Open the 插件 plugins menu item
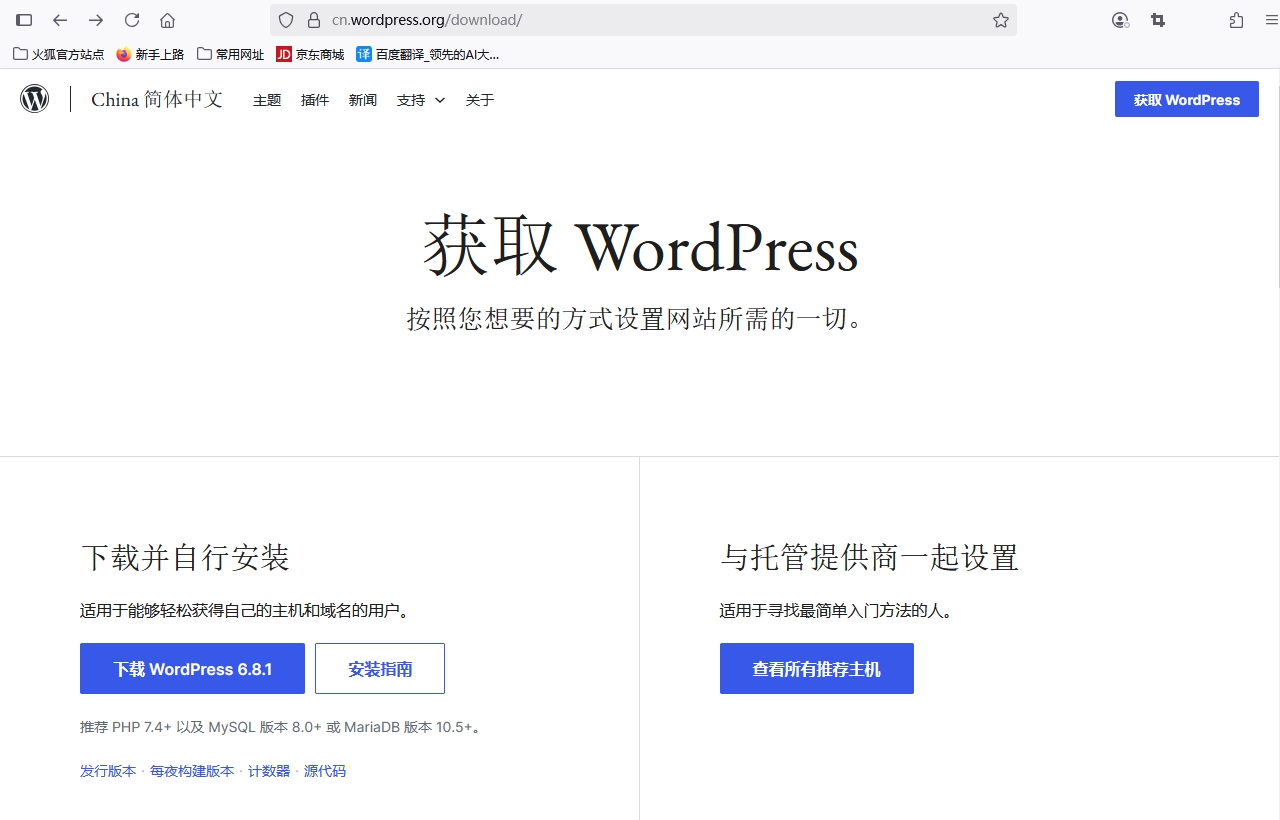The height and width of the screenshot is (820, 1280). pos(315,100)
